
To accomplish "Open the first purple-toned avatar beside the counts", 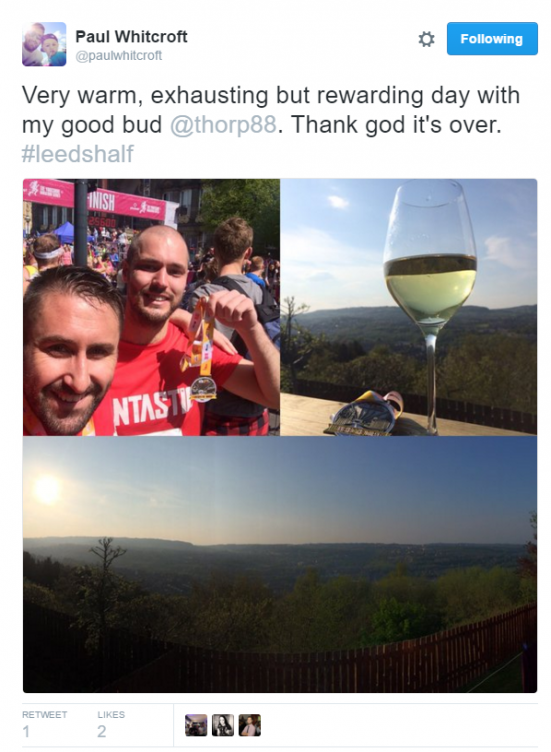I will (x=196, y=725).
